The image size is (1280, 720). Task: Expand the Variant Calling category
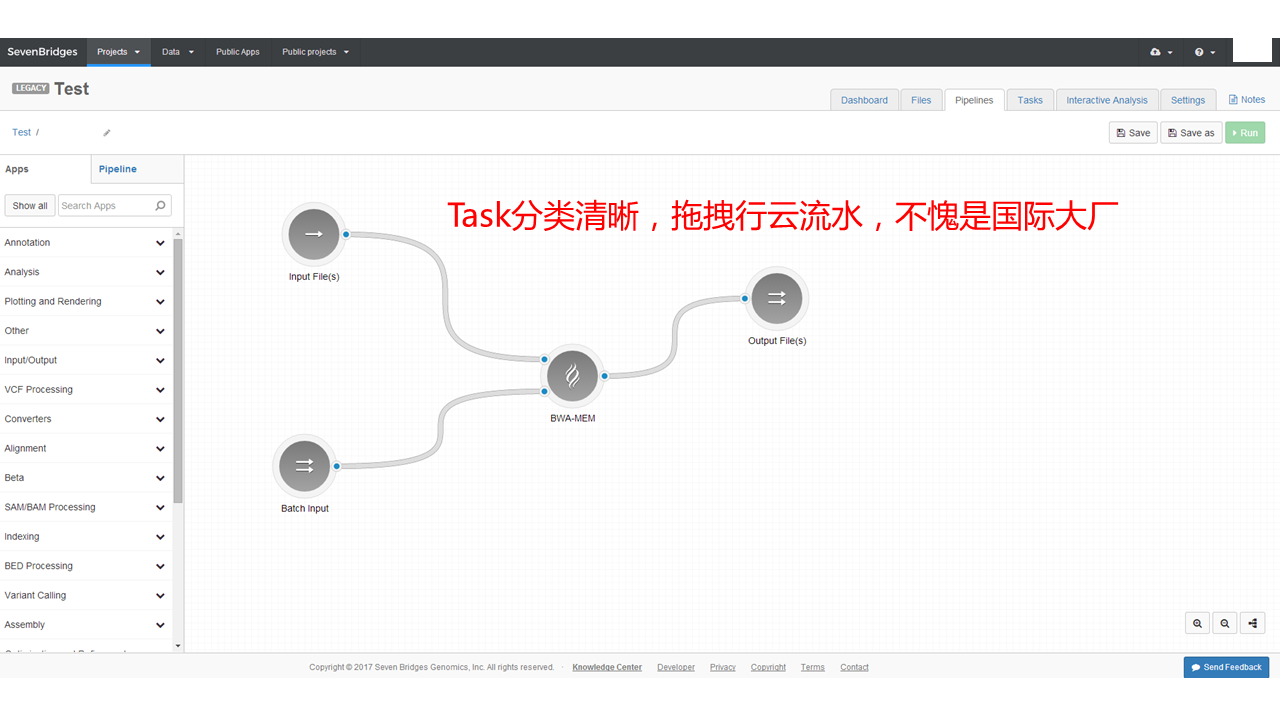click(x=86, y=596)
